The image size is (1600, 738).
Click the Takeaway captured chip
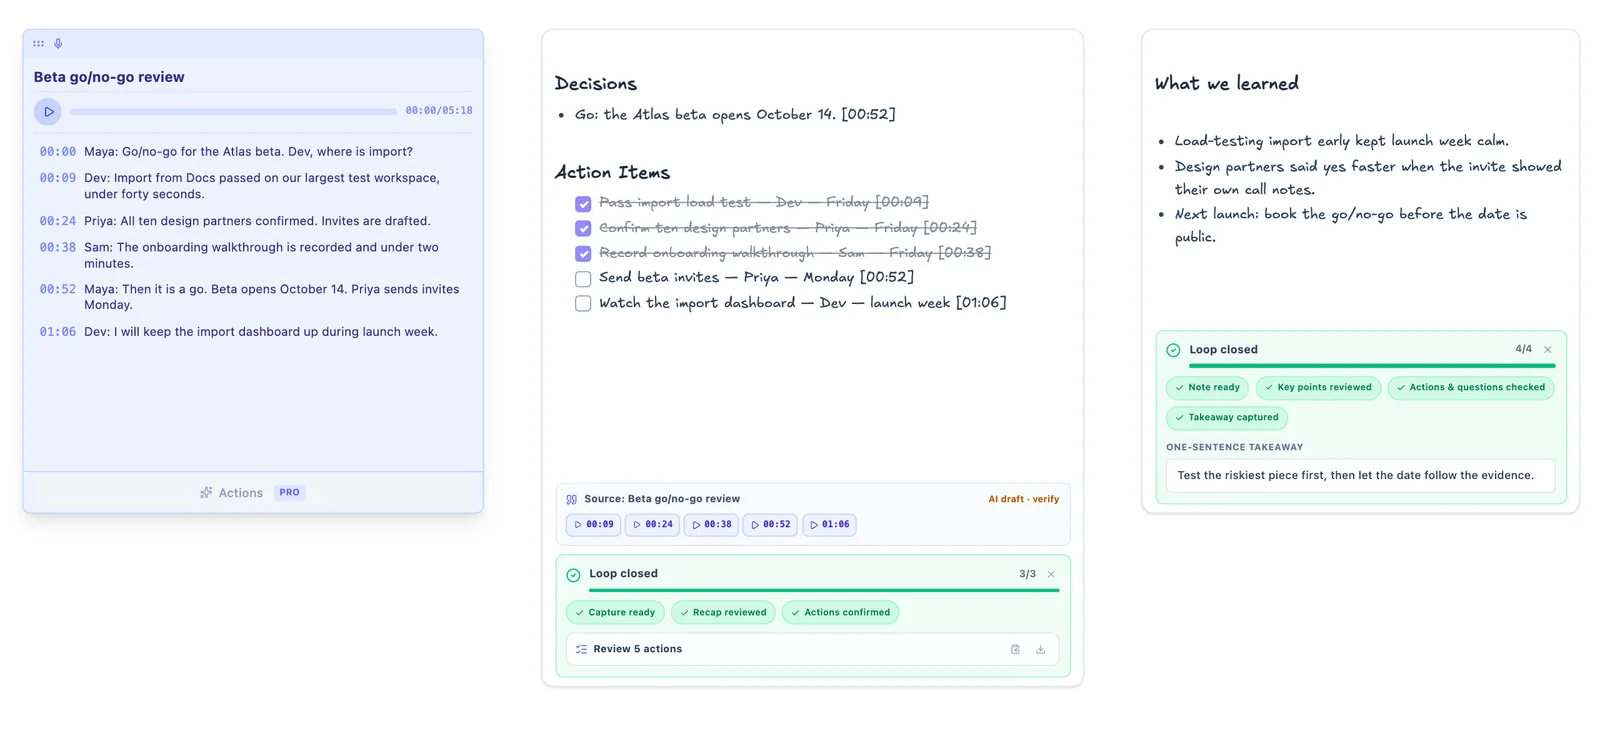point(1227,418)
